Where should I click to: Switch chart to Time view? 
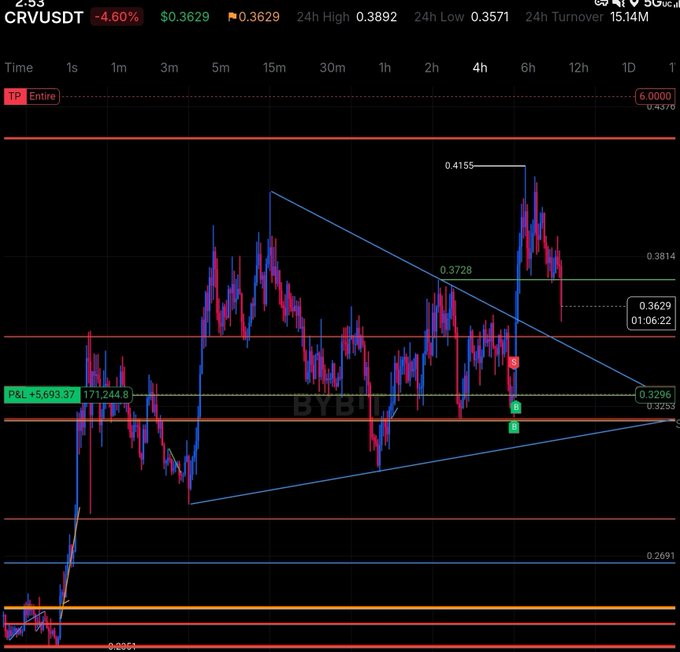click(x=19, y=68)
